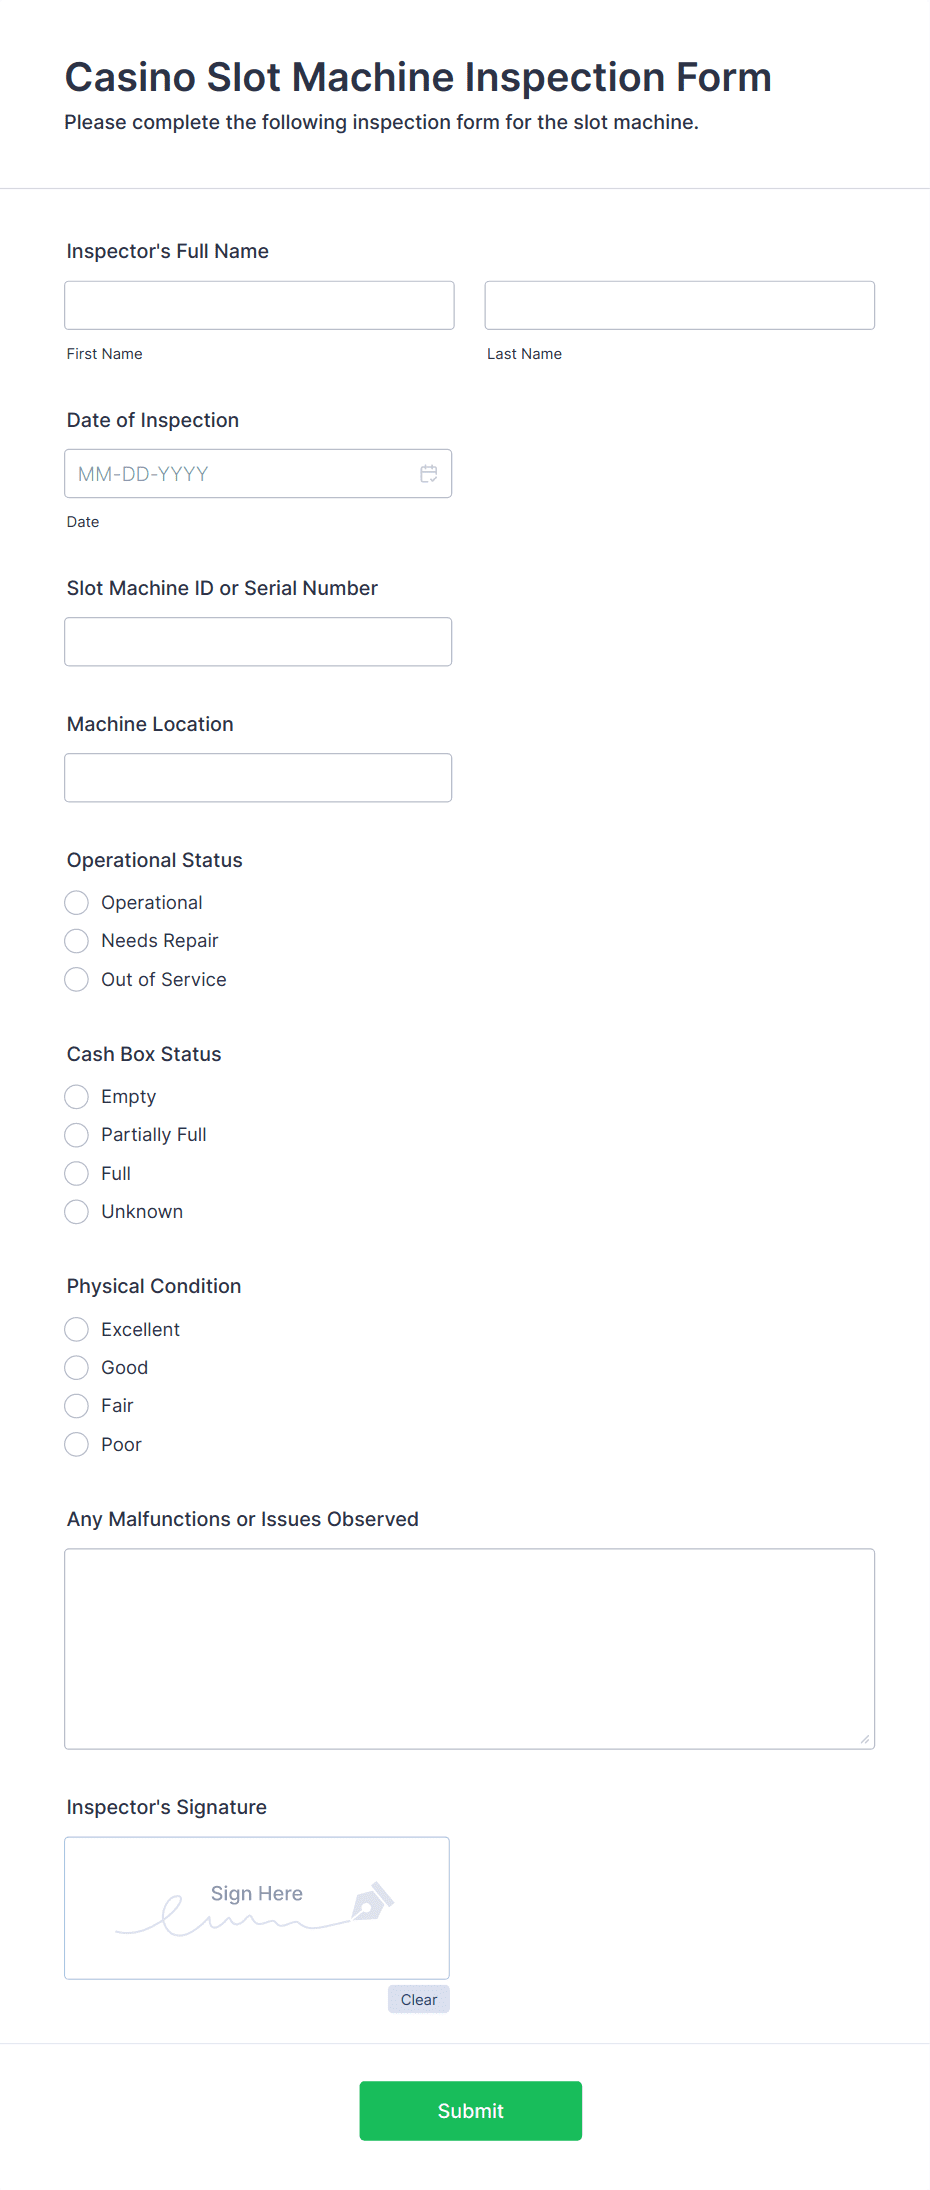Clear the inspector's signature
Viewport: 930px width, 2190px height.
(x=419, y=2000)
